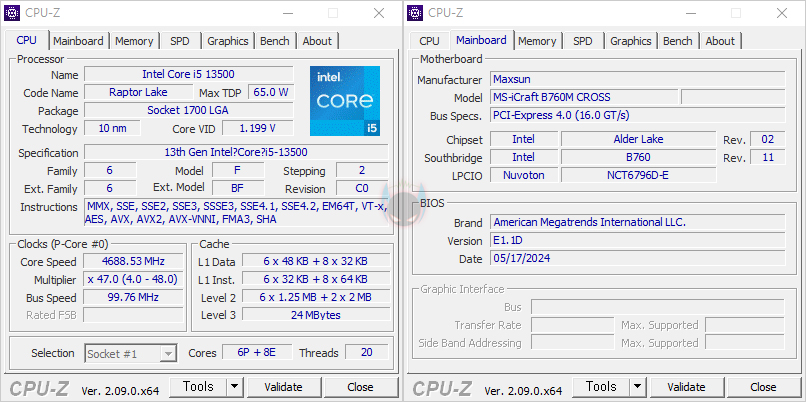806x402 pixels.
Task: Click the Maxsun manufacturer field
Action: (x=638, y=79)
